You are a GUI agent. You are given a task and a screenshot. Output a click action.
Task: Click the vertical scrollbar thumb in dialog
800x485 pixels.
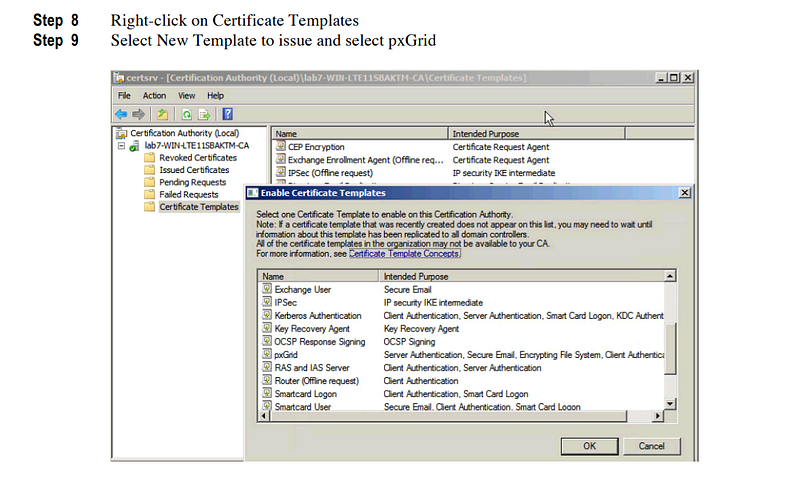pyautogui.click(x=670, y=349)
